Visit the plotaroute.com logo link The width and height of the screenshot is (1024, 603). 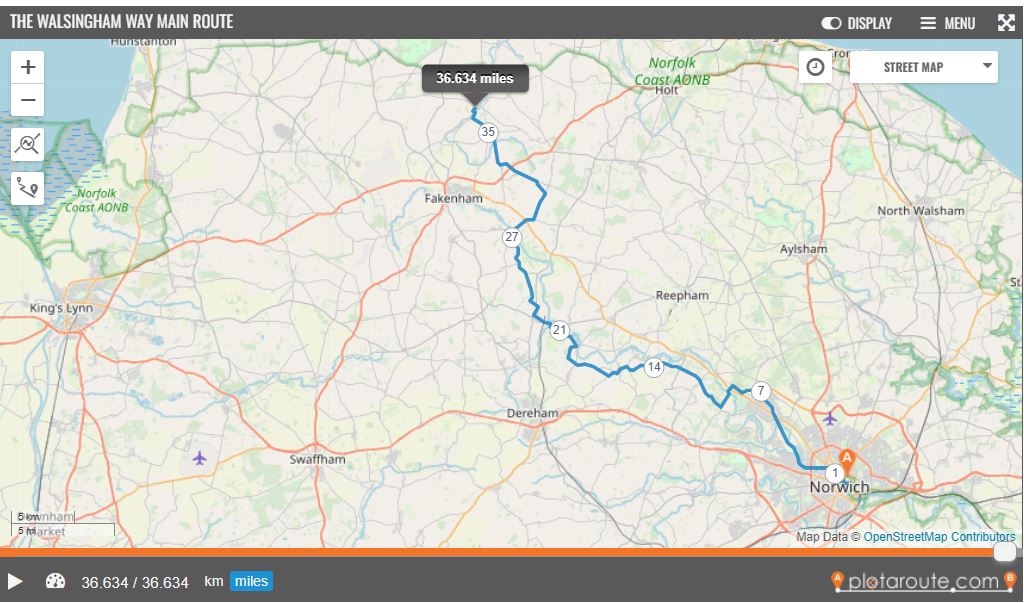(x=923, y=581)
